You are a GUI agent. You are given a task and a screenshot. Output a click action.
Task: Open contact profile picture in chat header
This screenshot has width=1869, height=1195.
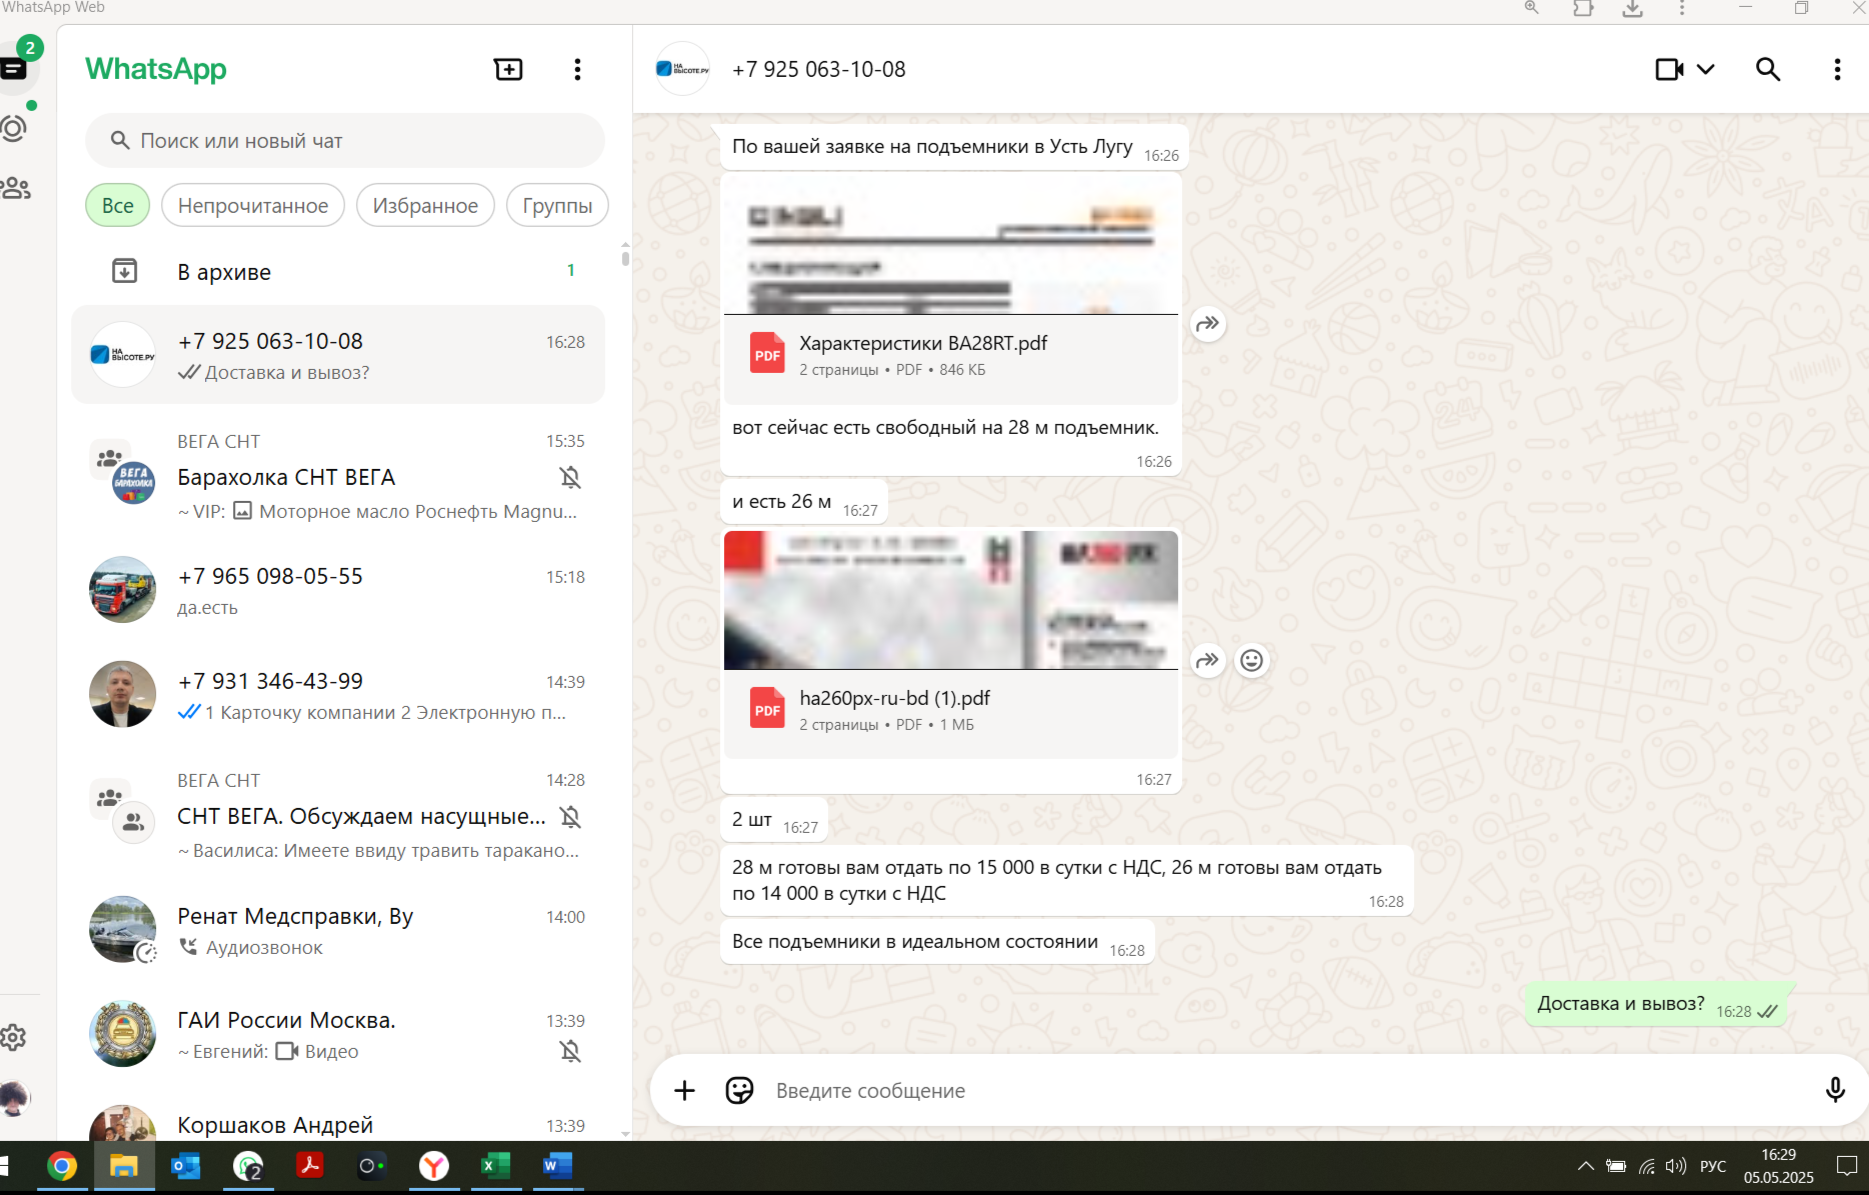(682, 69)
